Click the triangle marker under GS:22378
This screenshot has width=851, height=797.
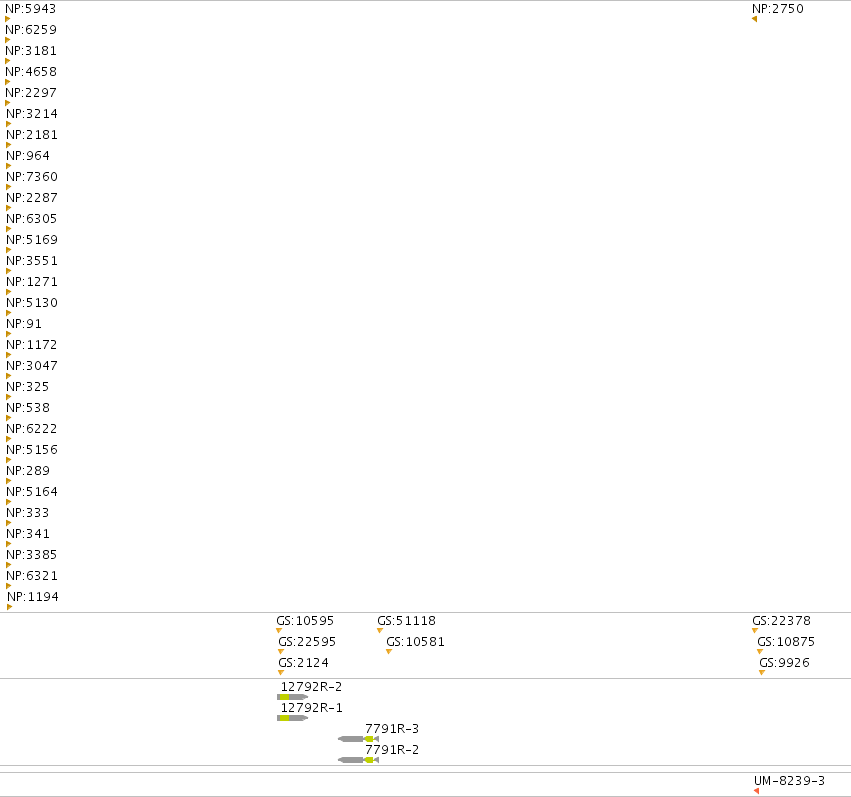point(755,630)
